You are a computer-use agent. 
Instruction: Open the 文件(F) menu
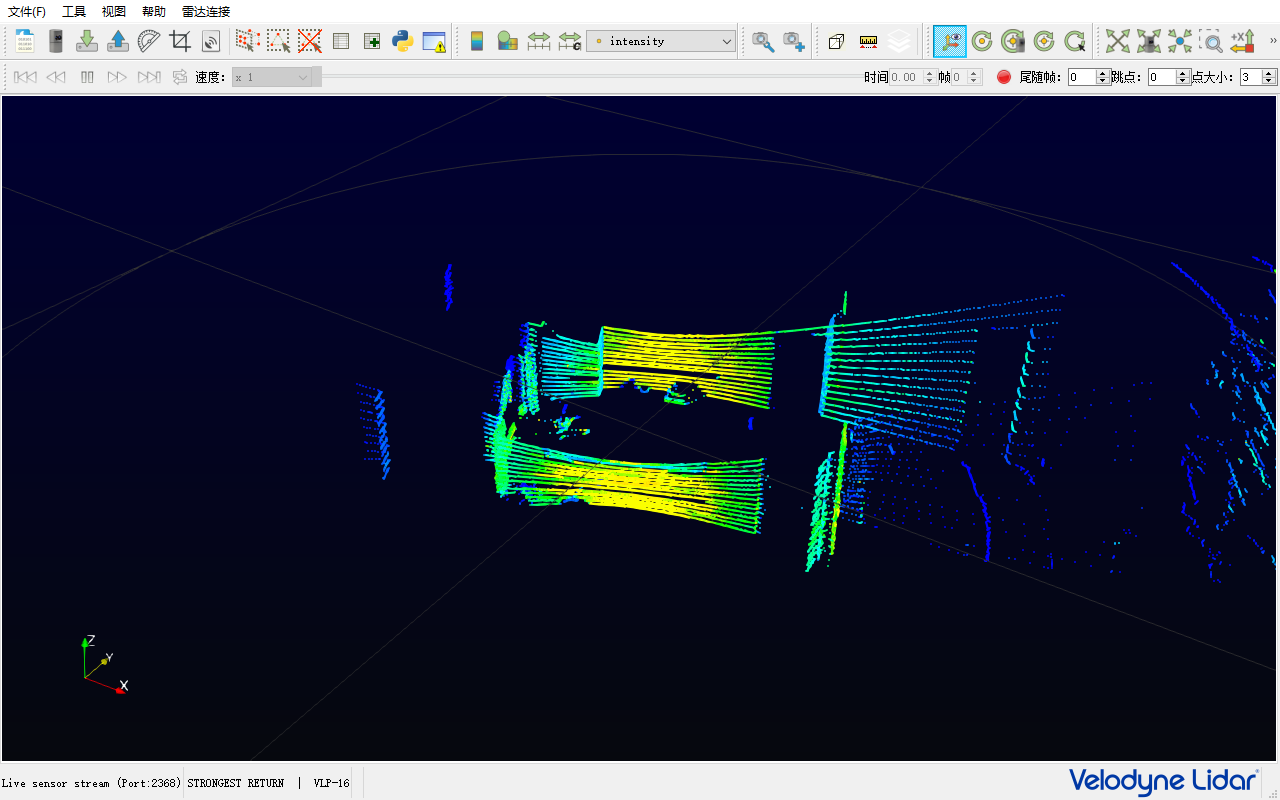coord(27,12)
